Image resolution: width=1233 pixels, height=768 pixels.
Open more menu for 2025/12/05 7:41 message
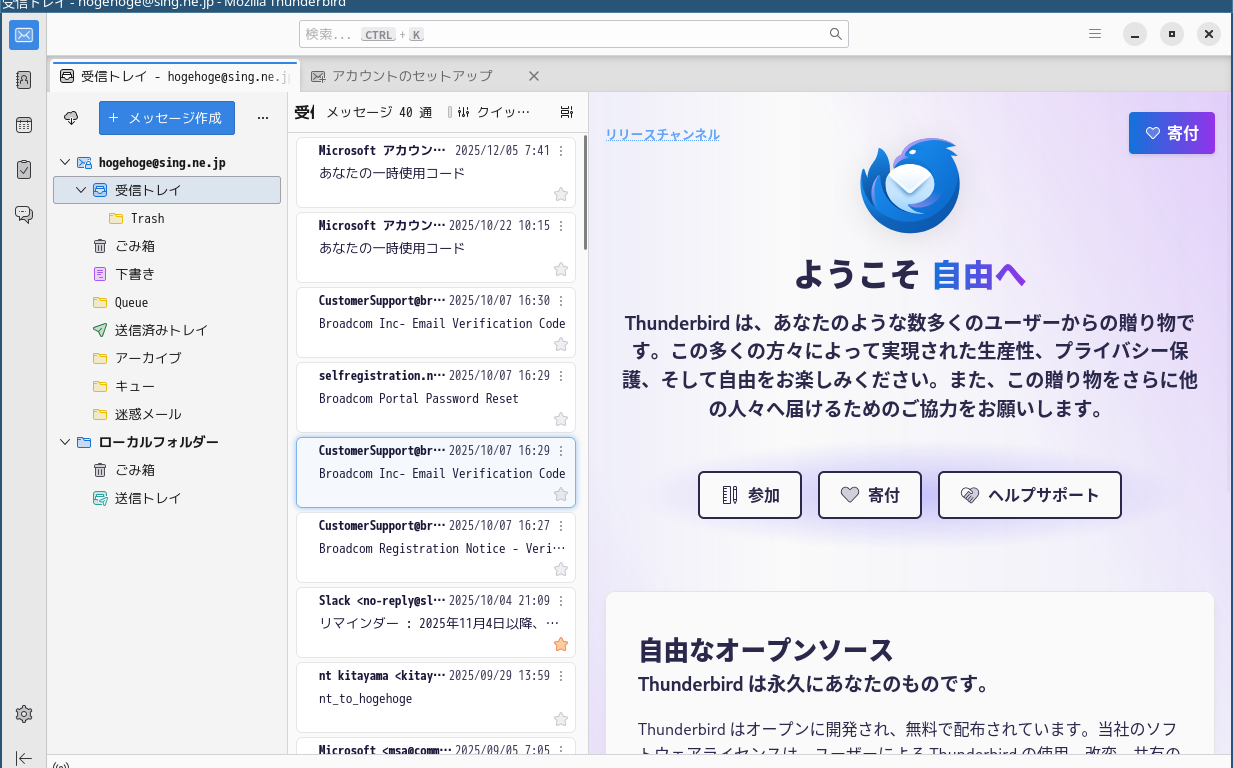coord(561,151)
